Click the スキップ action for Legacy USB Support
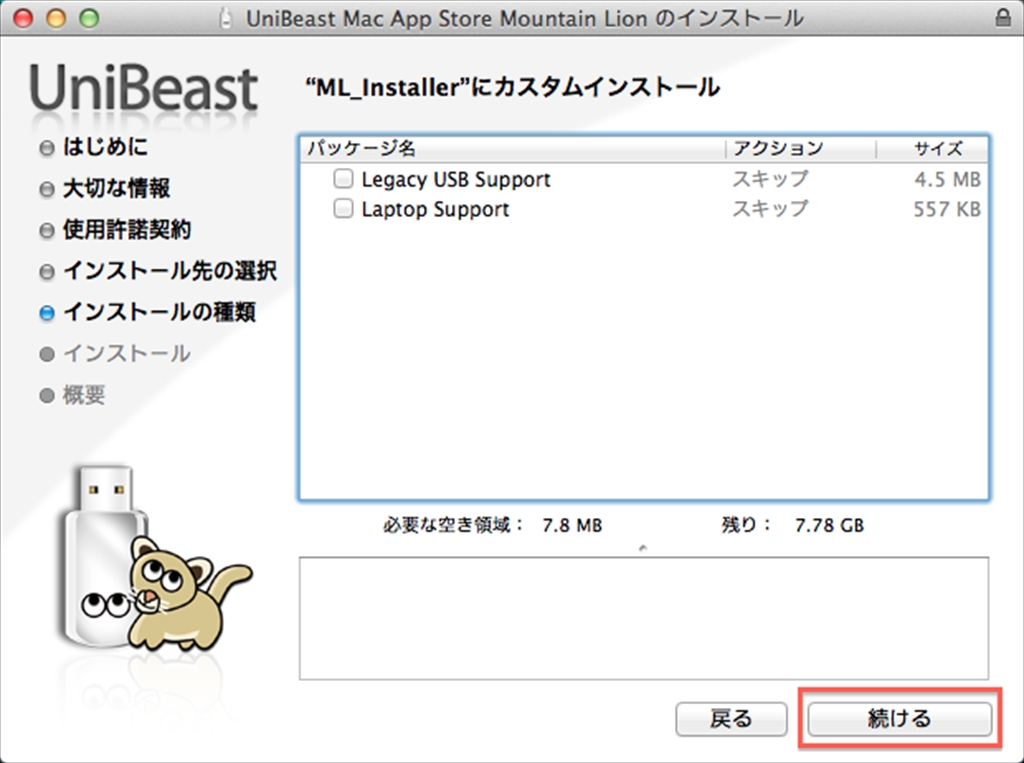Viewport: 1024px width, 763px height. [x=770, y=178]
